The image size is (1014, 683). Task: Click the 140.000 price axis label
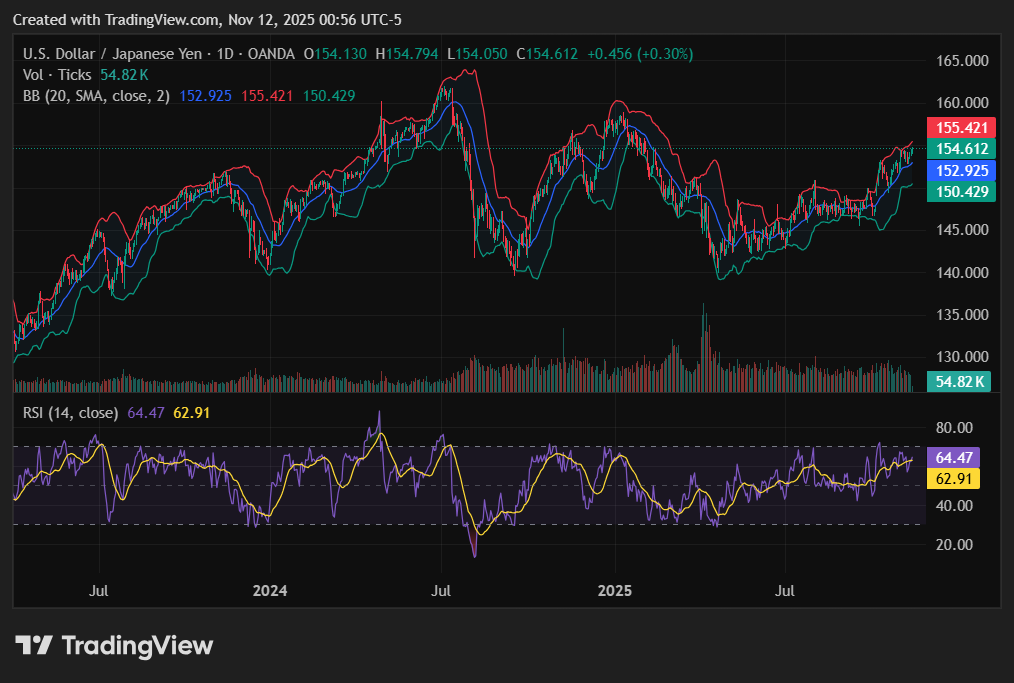(x=961, y=272)
